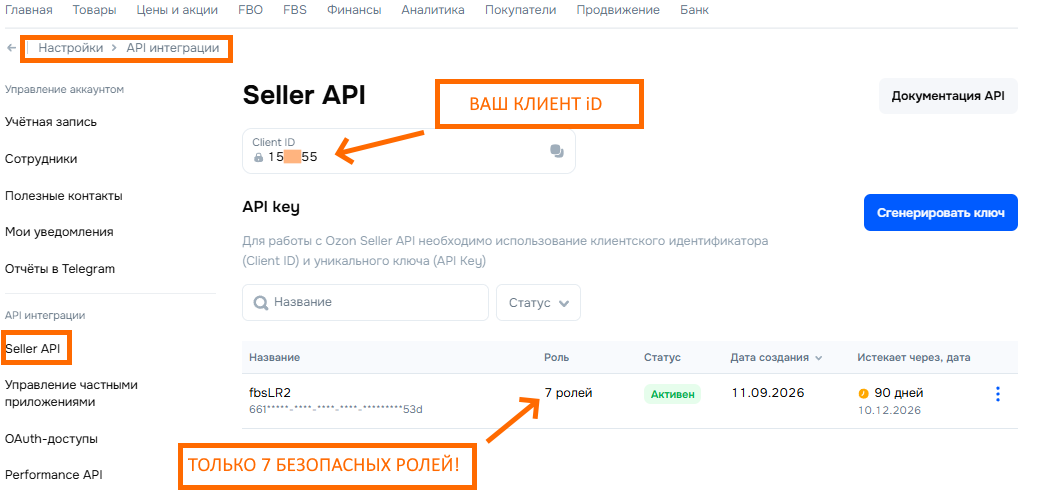The height and width of the screenshot is (497, 1046).
Task: Open the Товары menu
Action: [94, 10]
